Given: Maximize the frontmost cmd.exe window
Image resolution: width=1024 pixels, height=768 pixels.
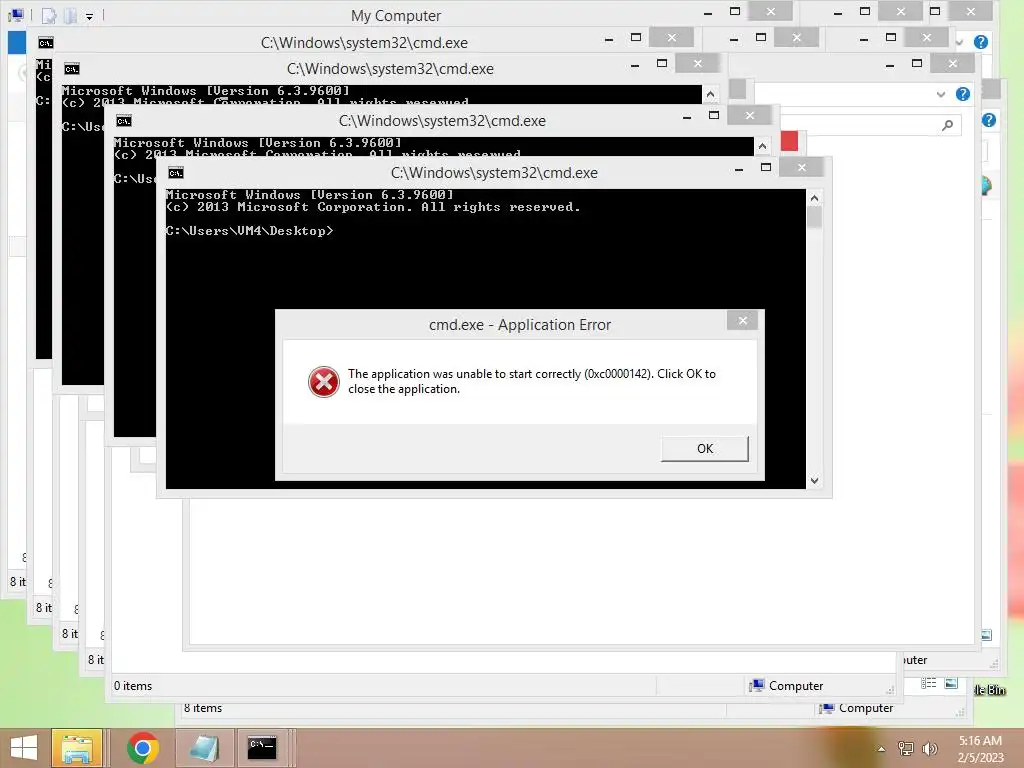Looking at the screenshot, I should coord(765,168).
